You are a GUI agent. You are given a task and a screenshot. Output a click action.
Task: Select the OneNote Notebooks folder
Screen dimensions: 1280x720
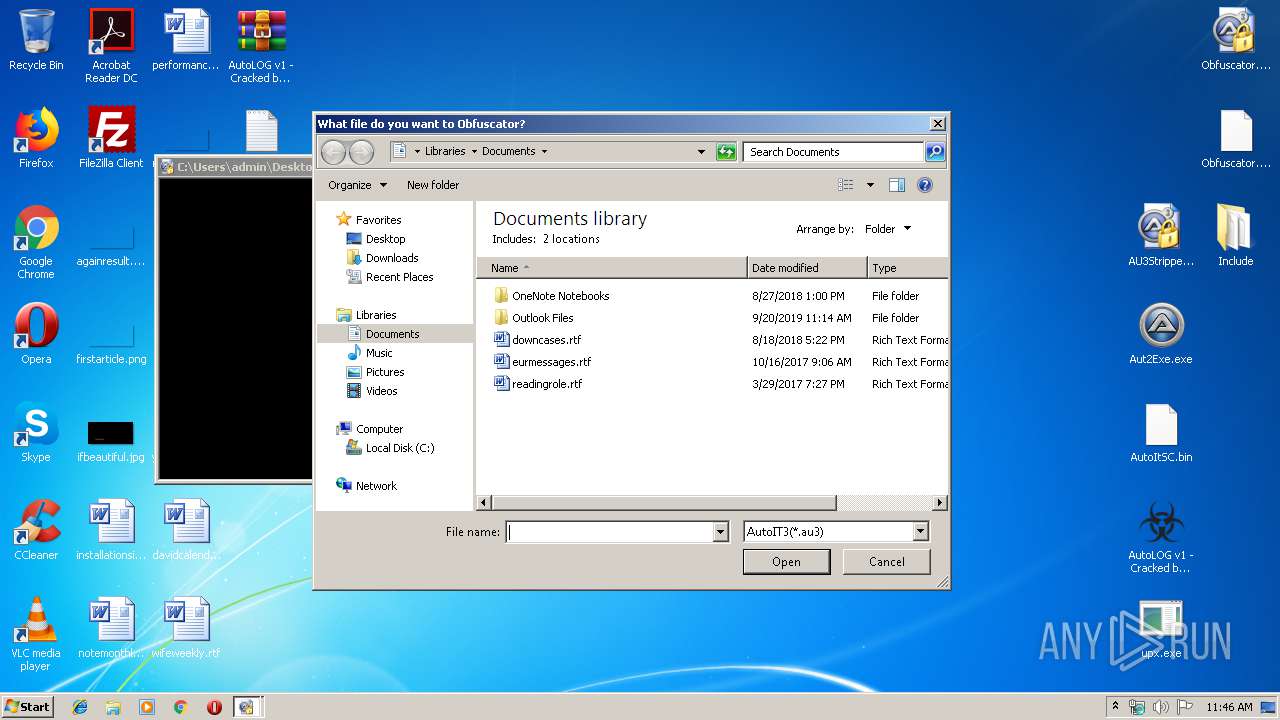(560, 296)
